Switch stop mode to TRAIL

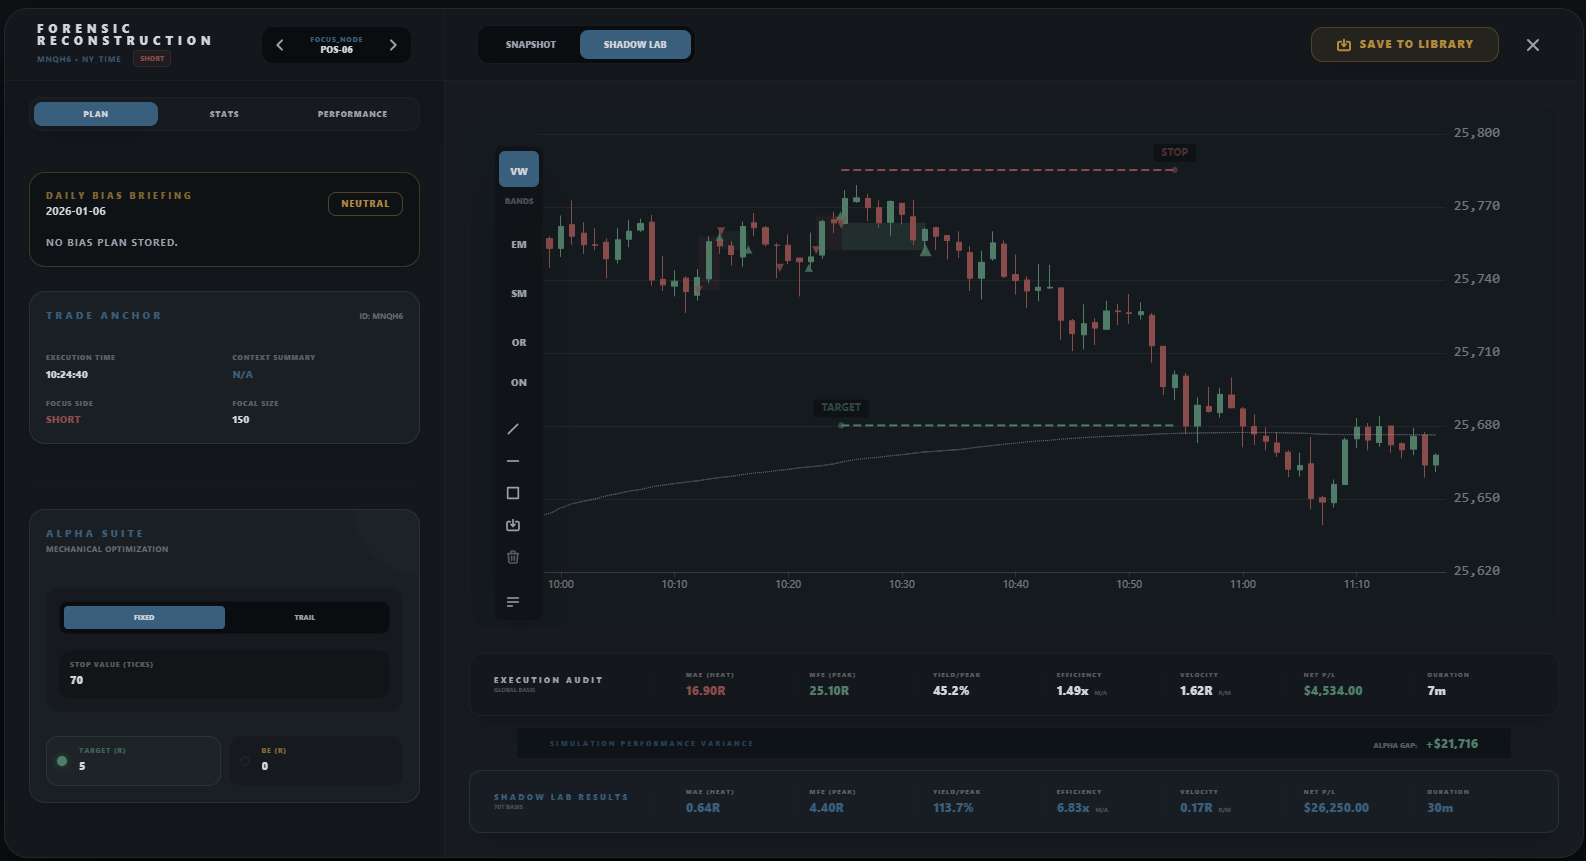tap(305, 618)
